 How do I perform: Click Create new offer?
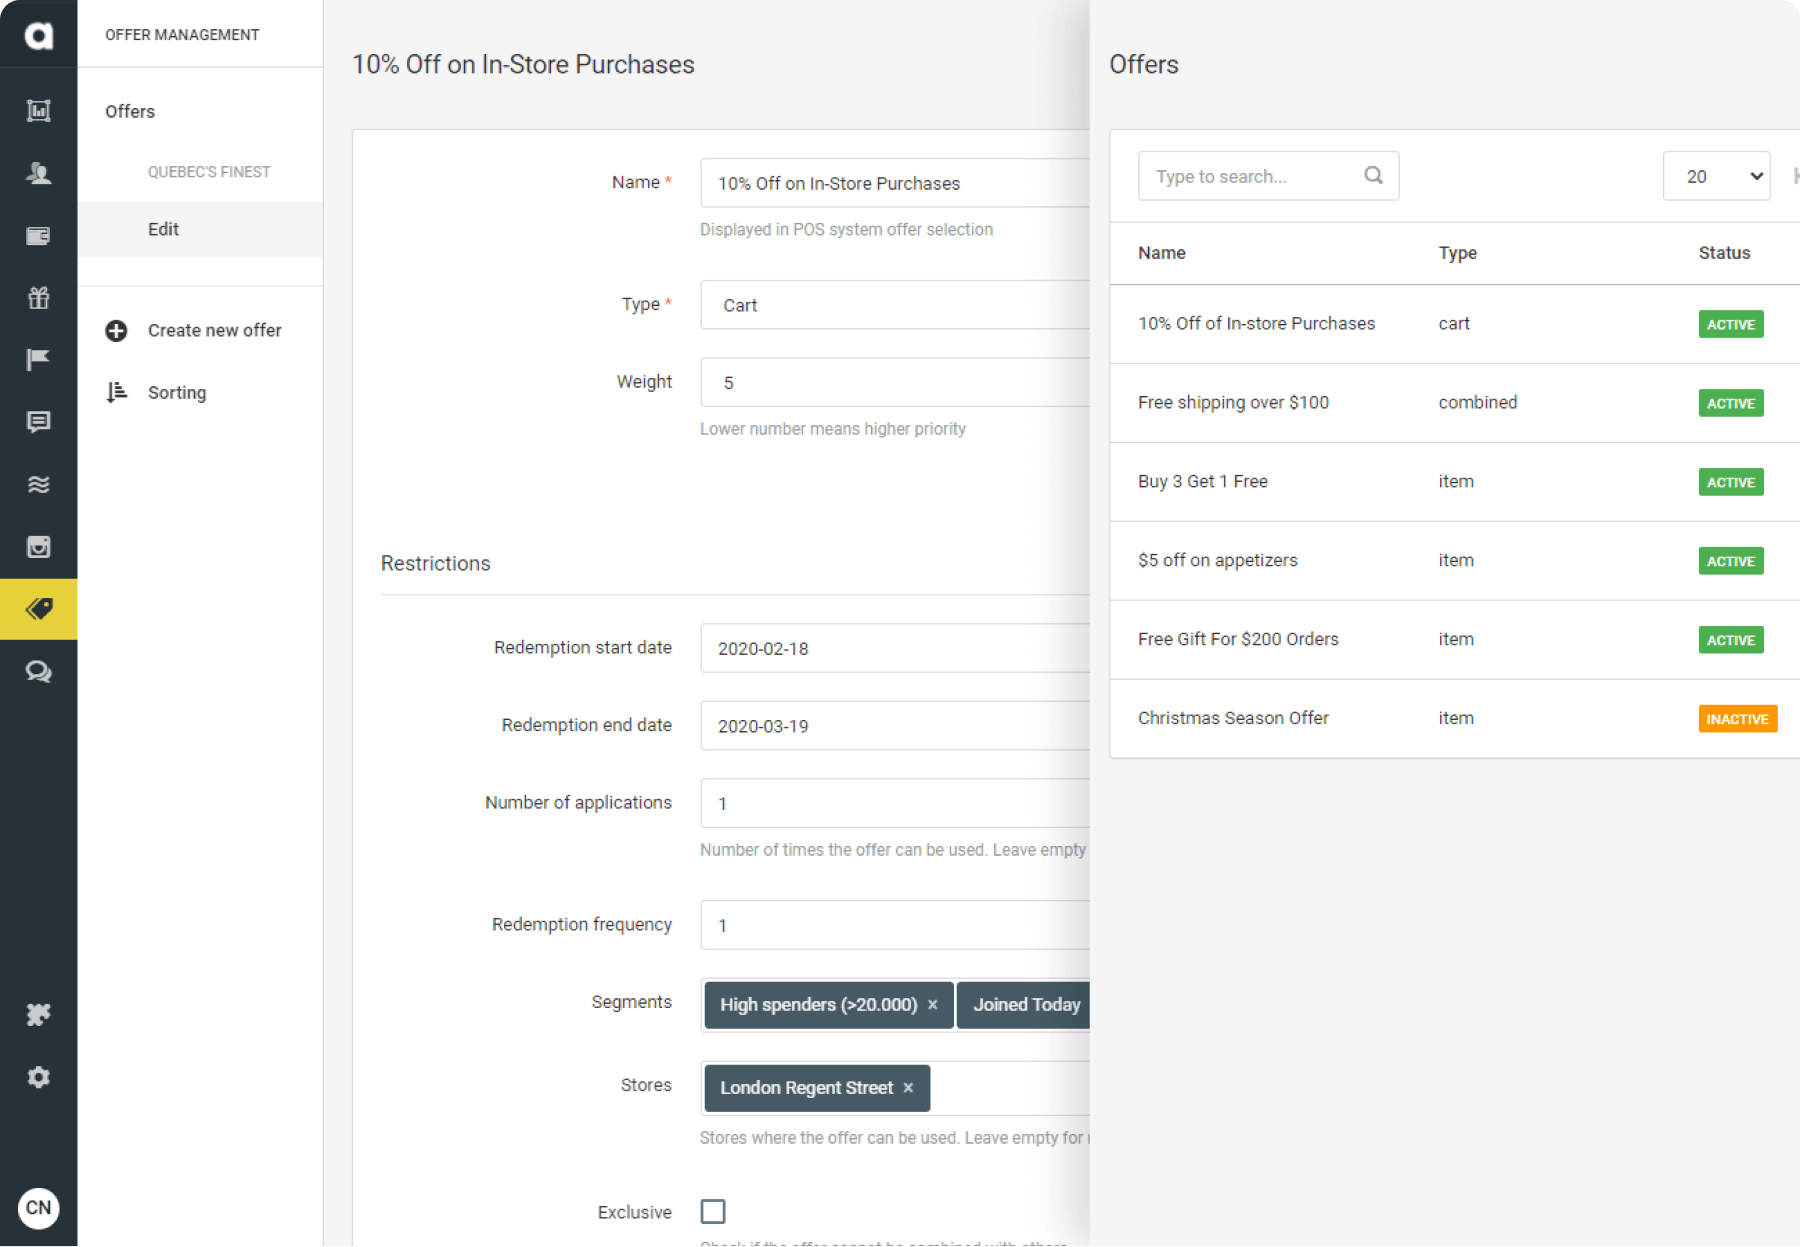215,331
